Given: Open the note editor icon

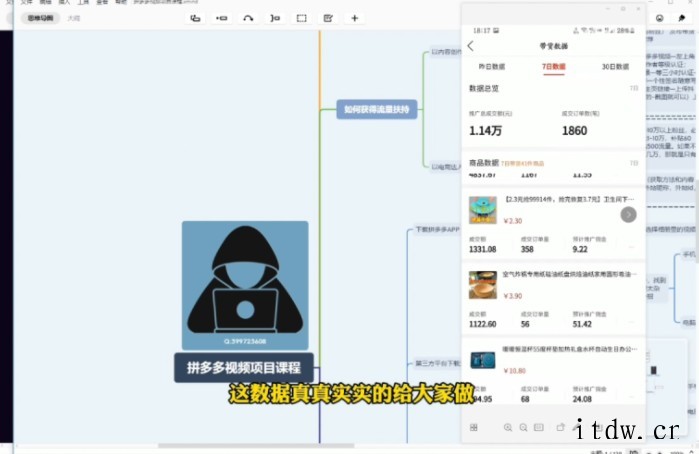Looking at the screenshot, I should pos(328,18).
